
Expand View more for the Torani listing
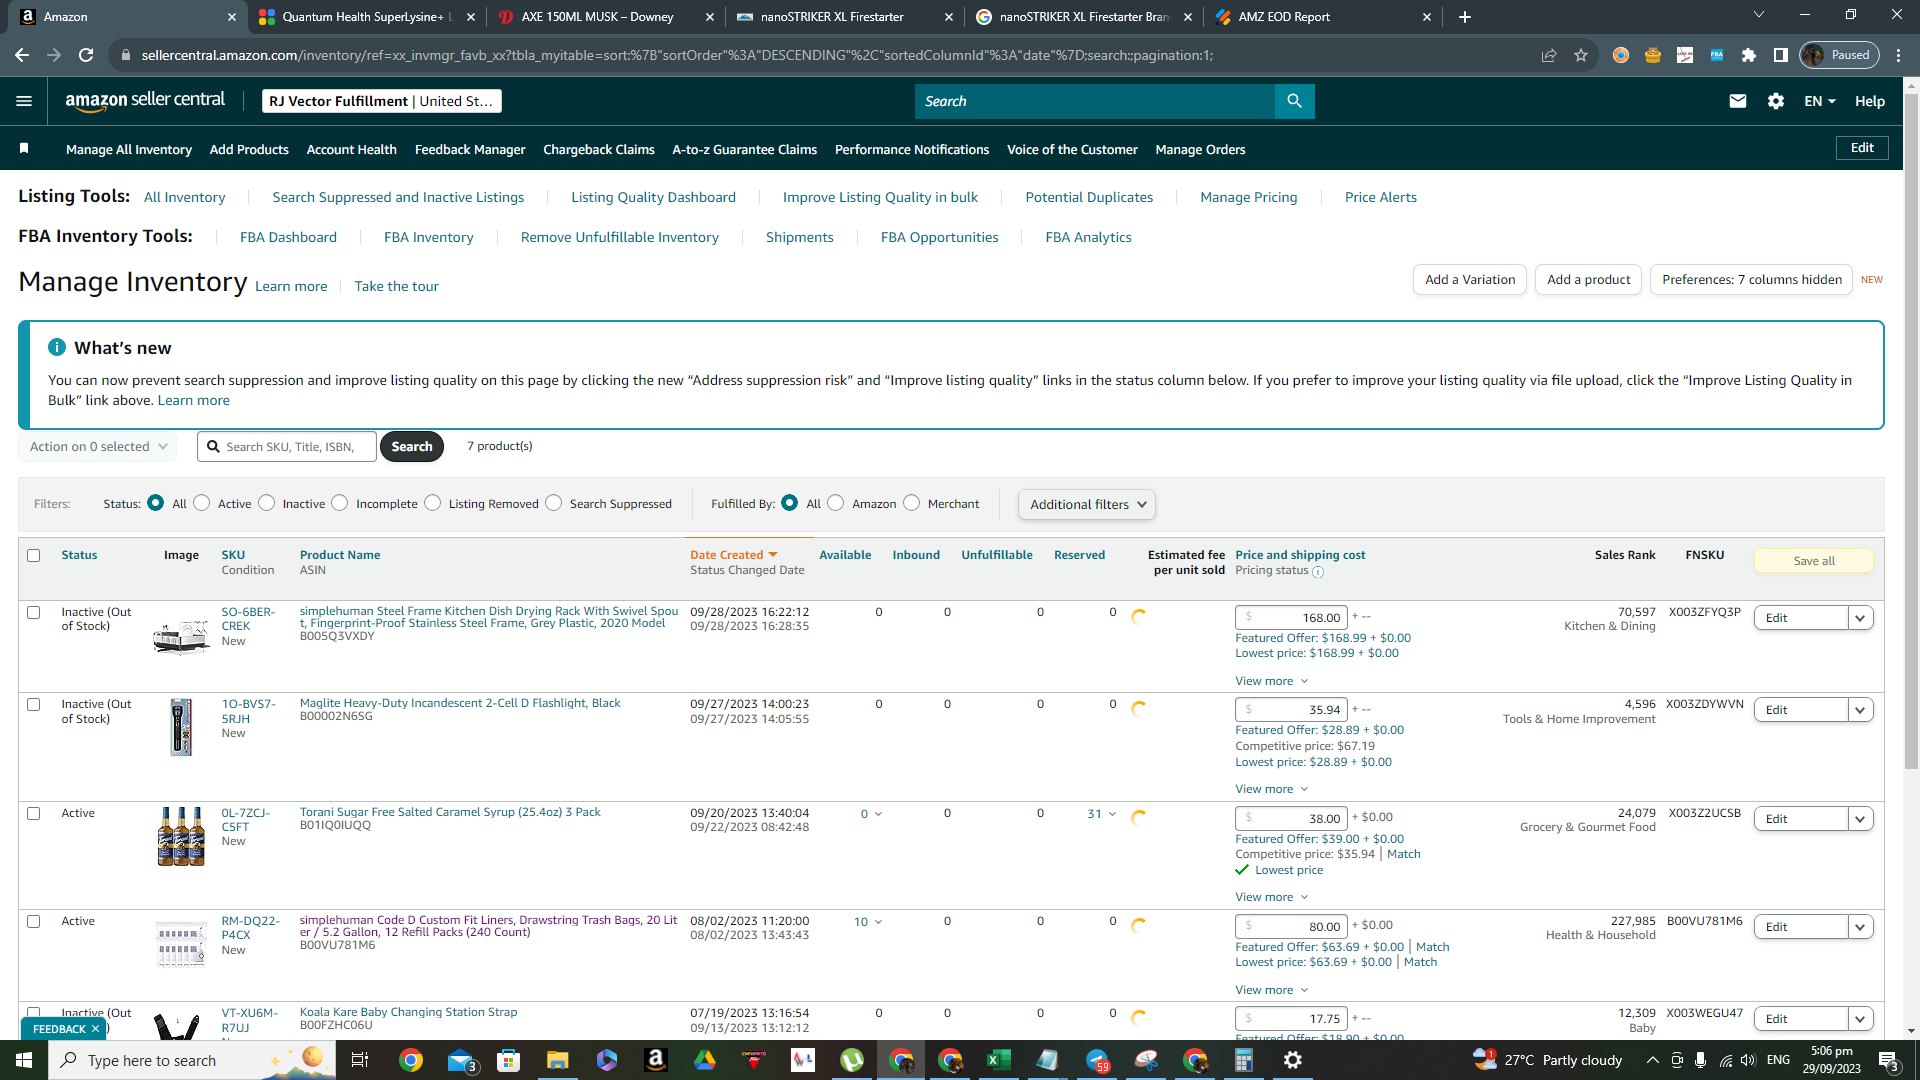[x=1271, y=897]
